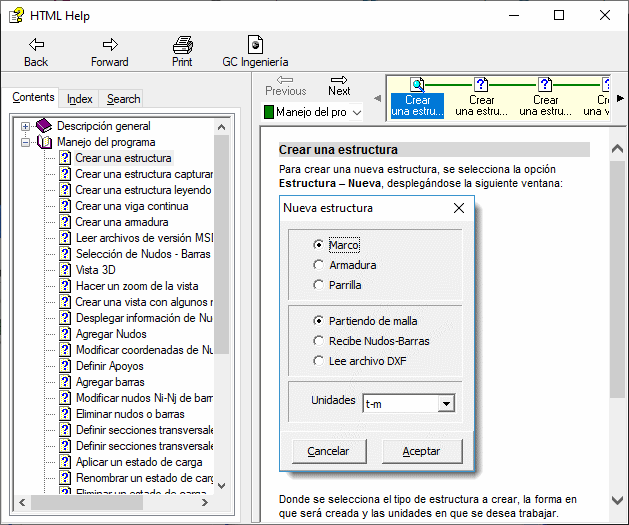Screen dimensions: 629x525
Task: Open 'Modificar nudos Ni-Nj de barr' topic
Action: click(x=144, y=398)
